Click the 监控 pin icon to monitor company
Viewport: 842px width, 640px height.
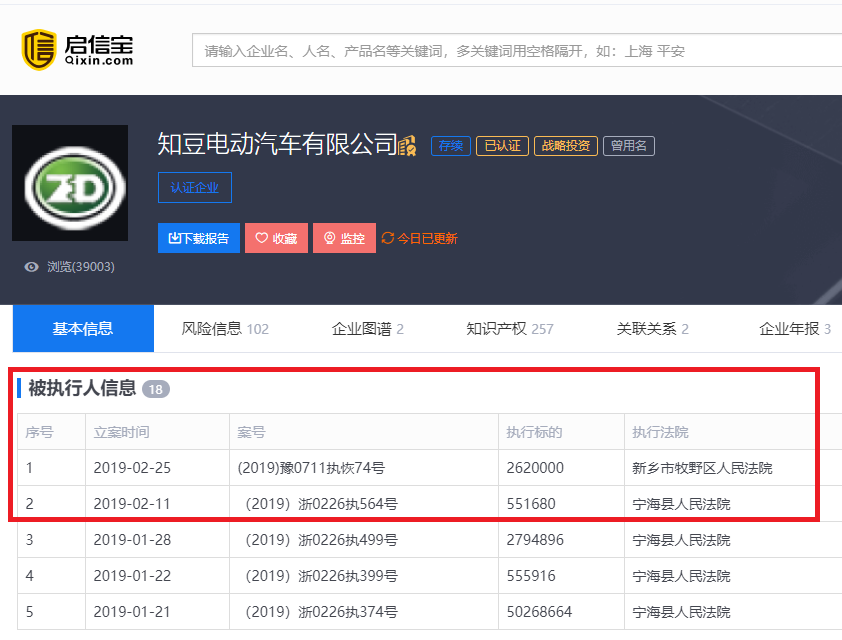331,238
